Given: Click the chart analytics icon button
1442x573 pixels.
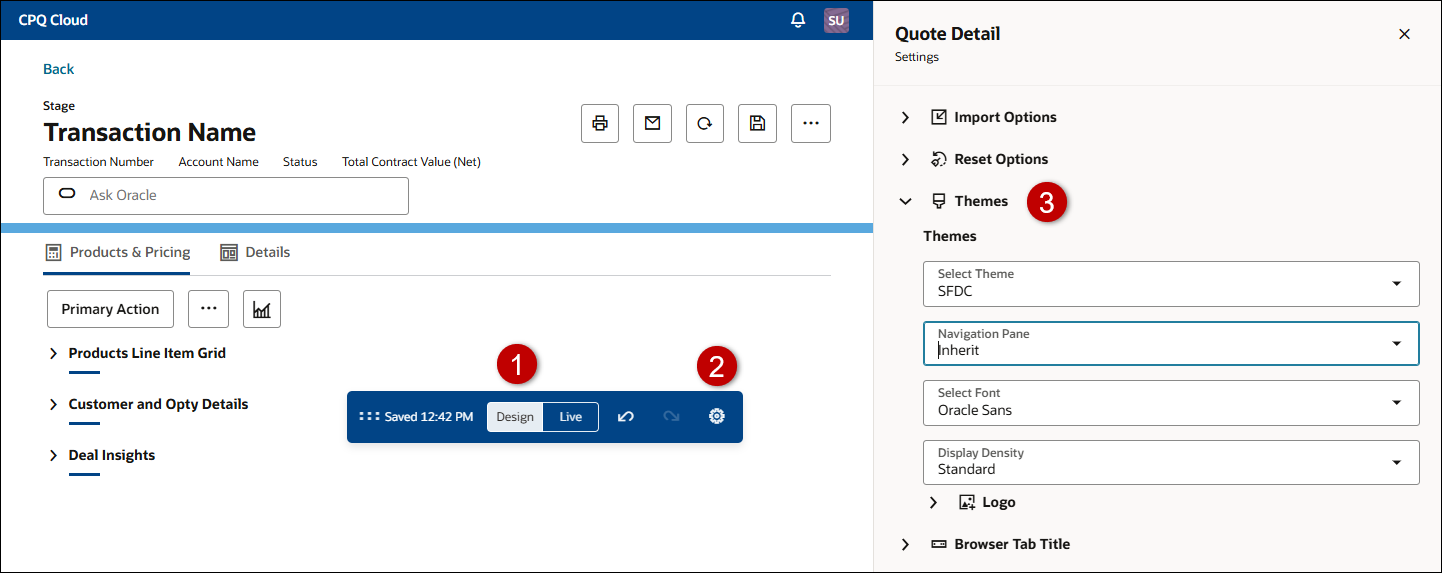Looking at the screenshot, I should coord(262,309).
